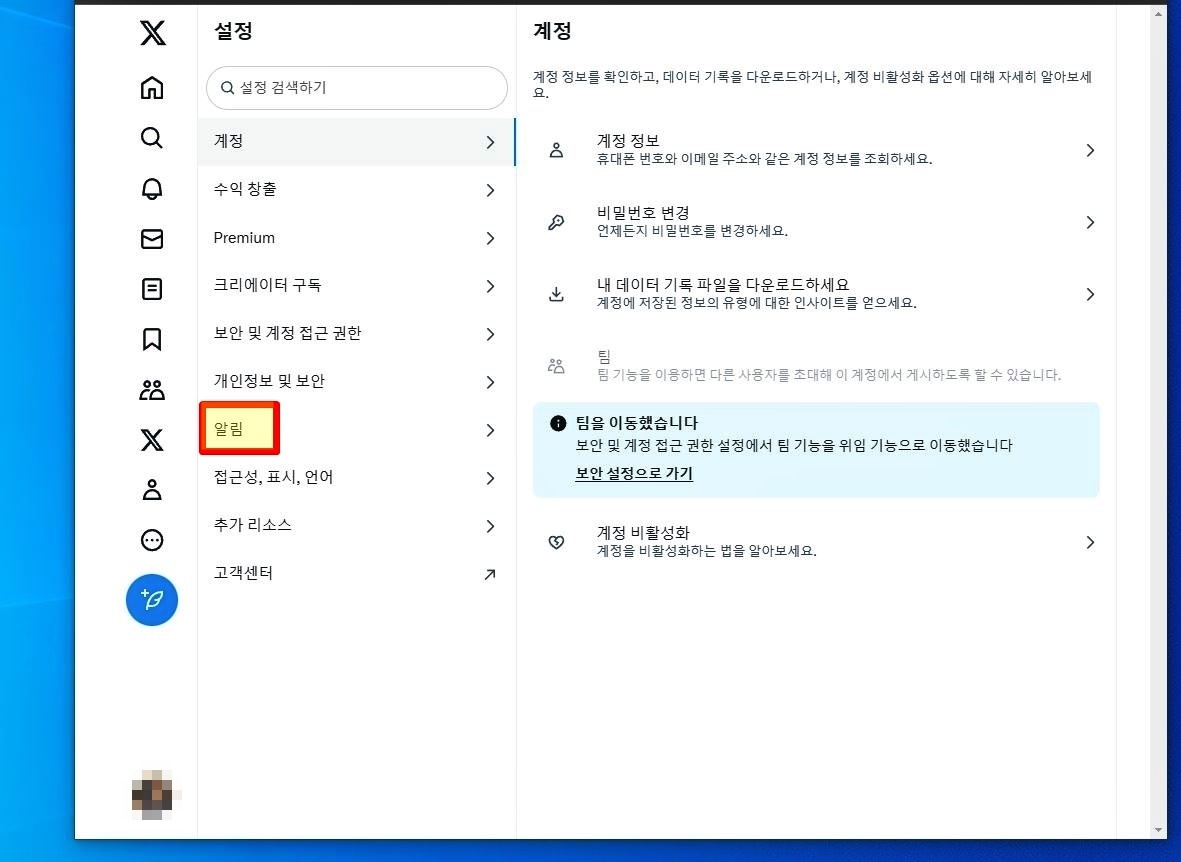Go to Home via house icon
The width and height of the screenshot is (1181, 862).
152,88
